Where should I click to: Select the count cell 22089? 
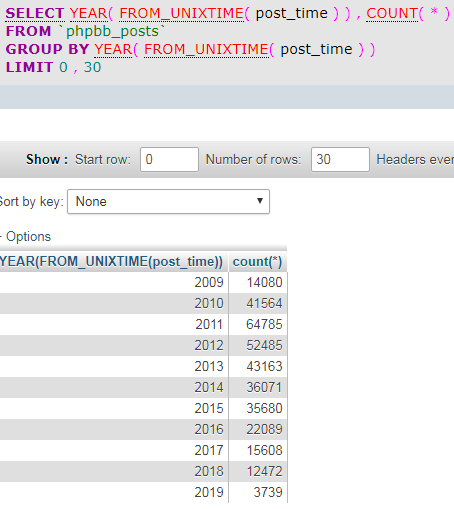[x=264, y=429]
